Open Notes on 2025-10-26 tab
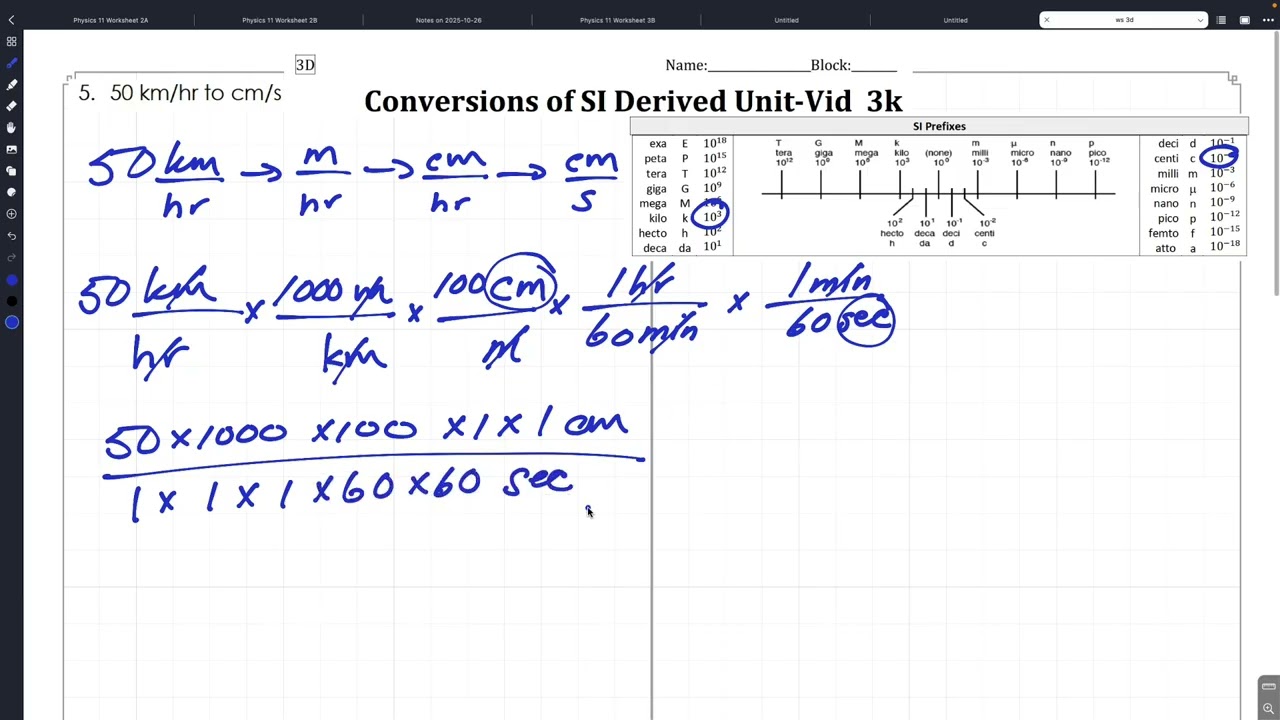 [448, 20]
